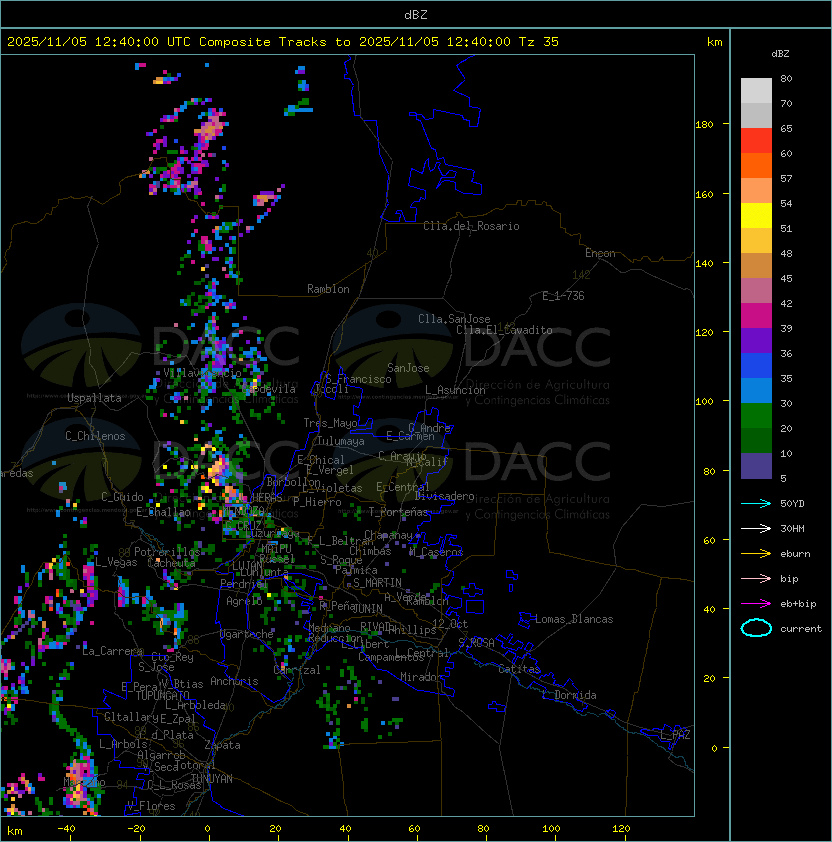The image size is (832, 842).
Task: Click the 'eb+bip' legend label
Action: tap(798, 604)
